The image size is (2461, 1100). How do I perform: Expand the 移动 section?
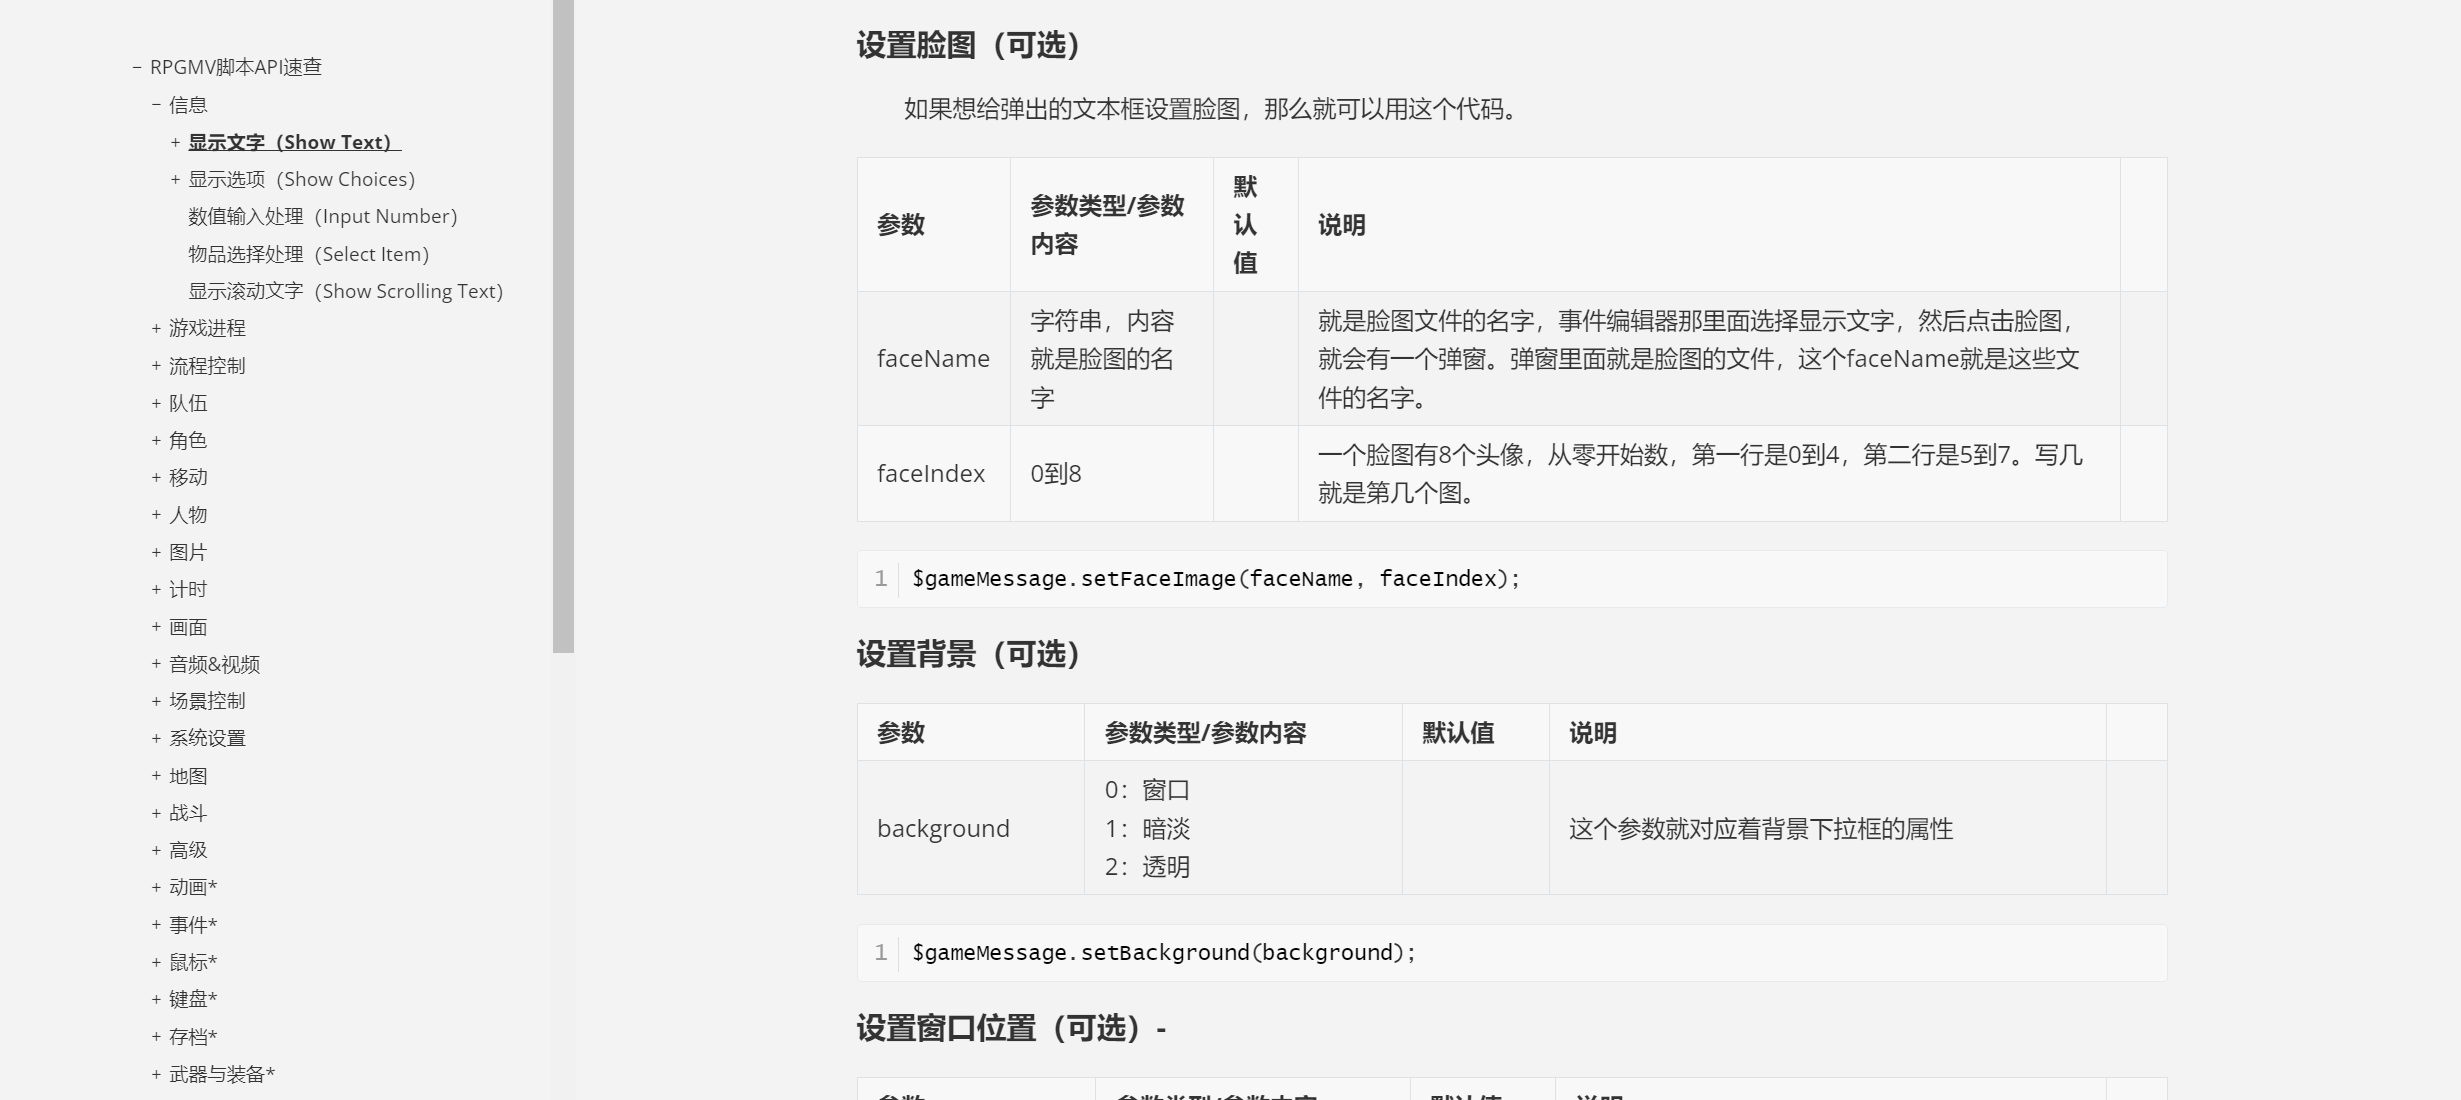[156, 477]
